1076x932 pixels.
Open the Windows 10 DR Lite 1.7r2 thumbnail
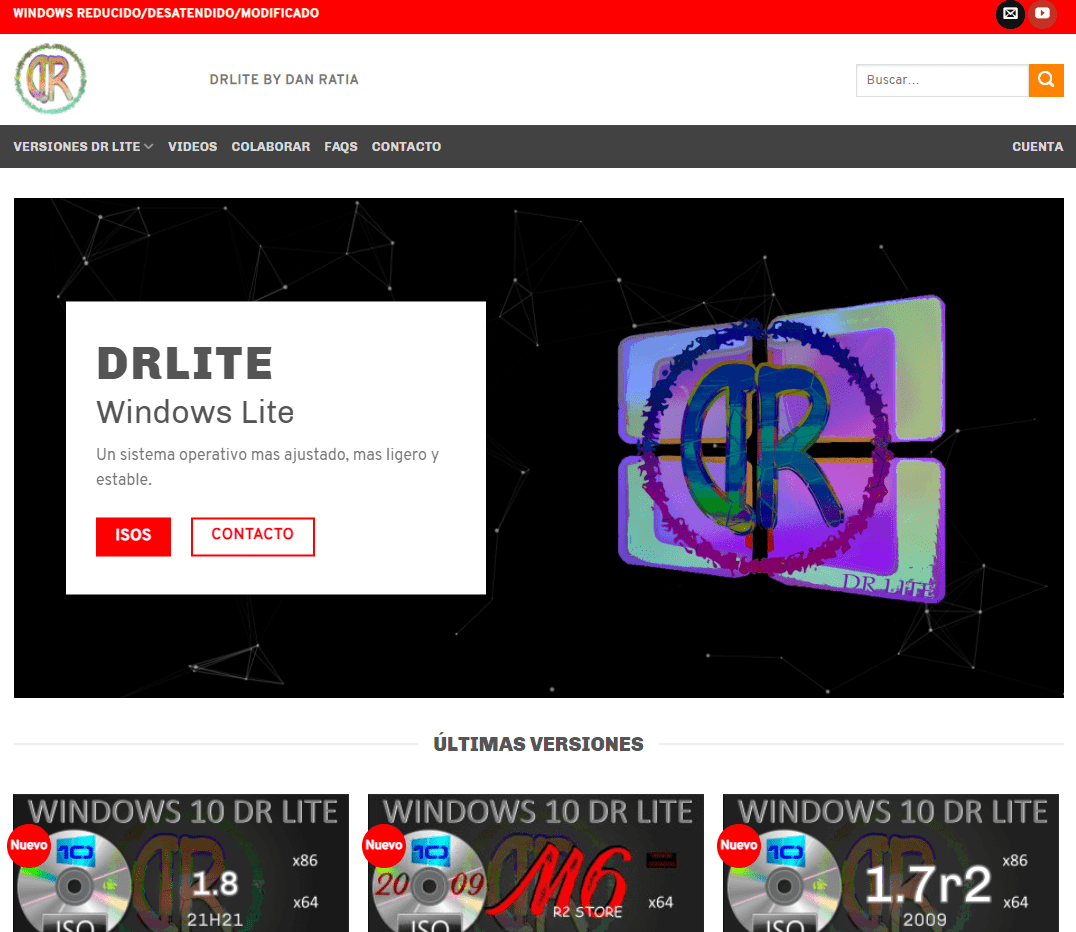click(891, 863)
